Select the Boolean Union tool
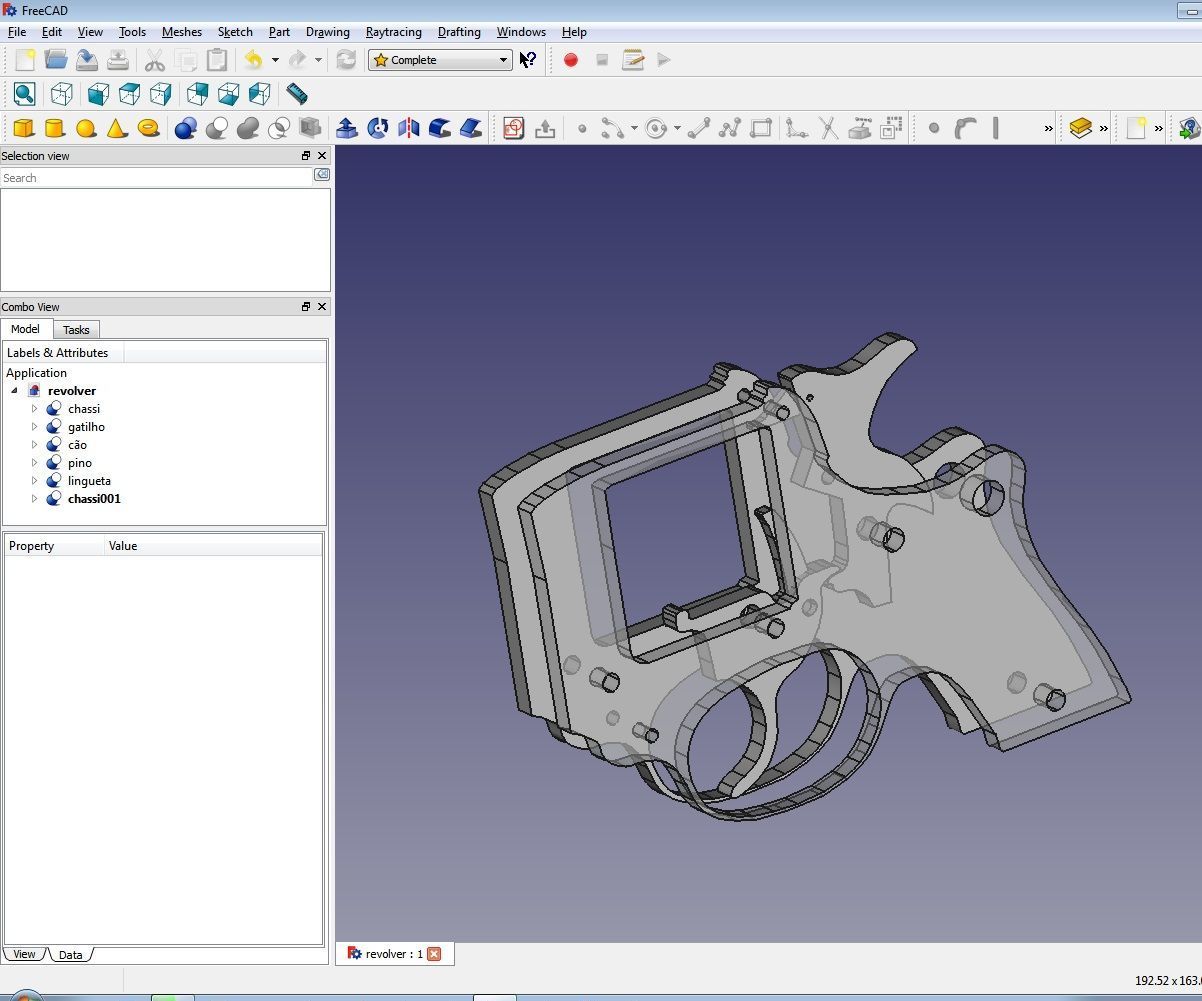Screen dimensions: 1202x1001 [247, 128]
